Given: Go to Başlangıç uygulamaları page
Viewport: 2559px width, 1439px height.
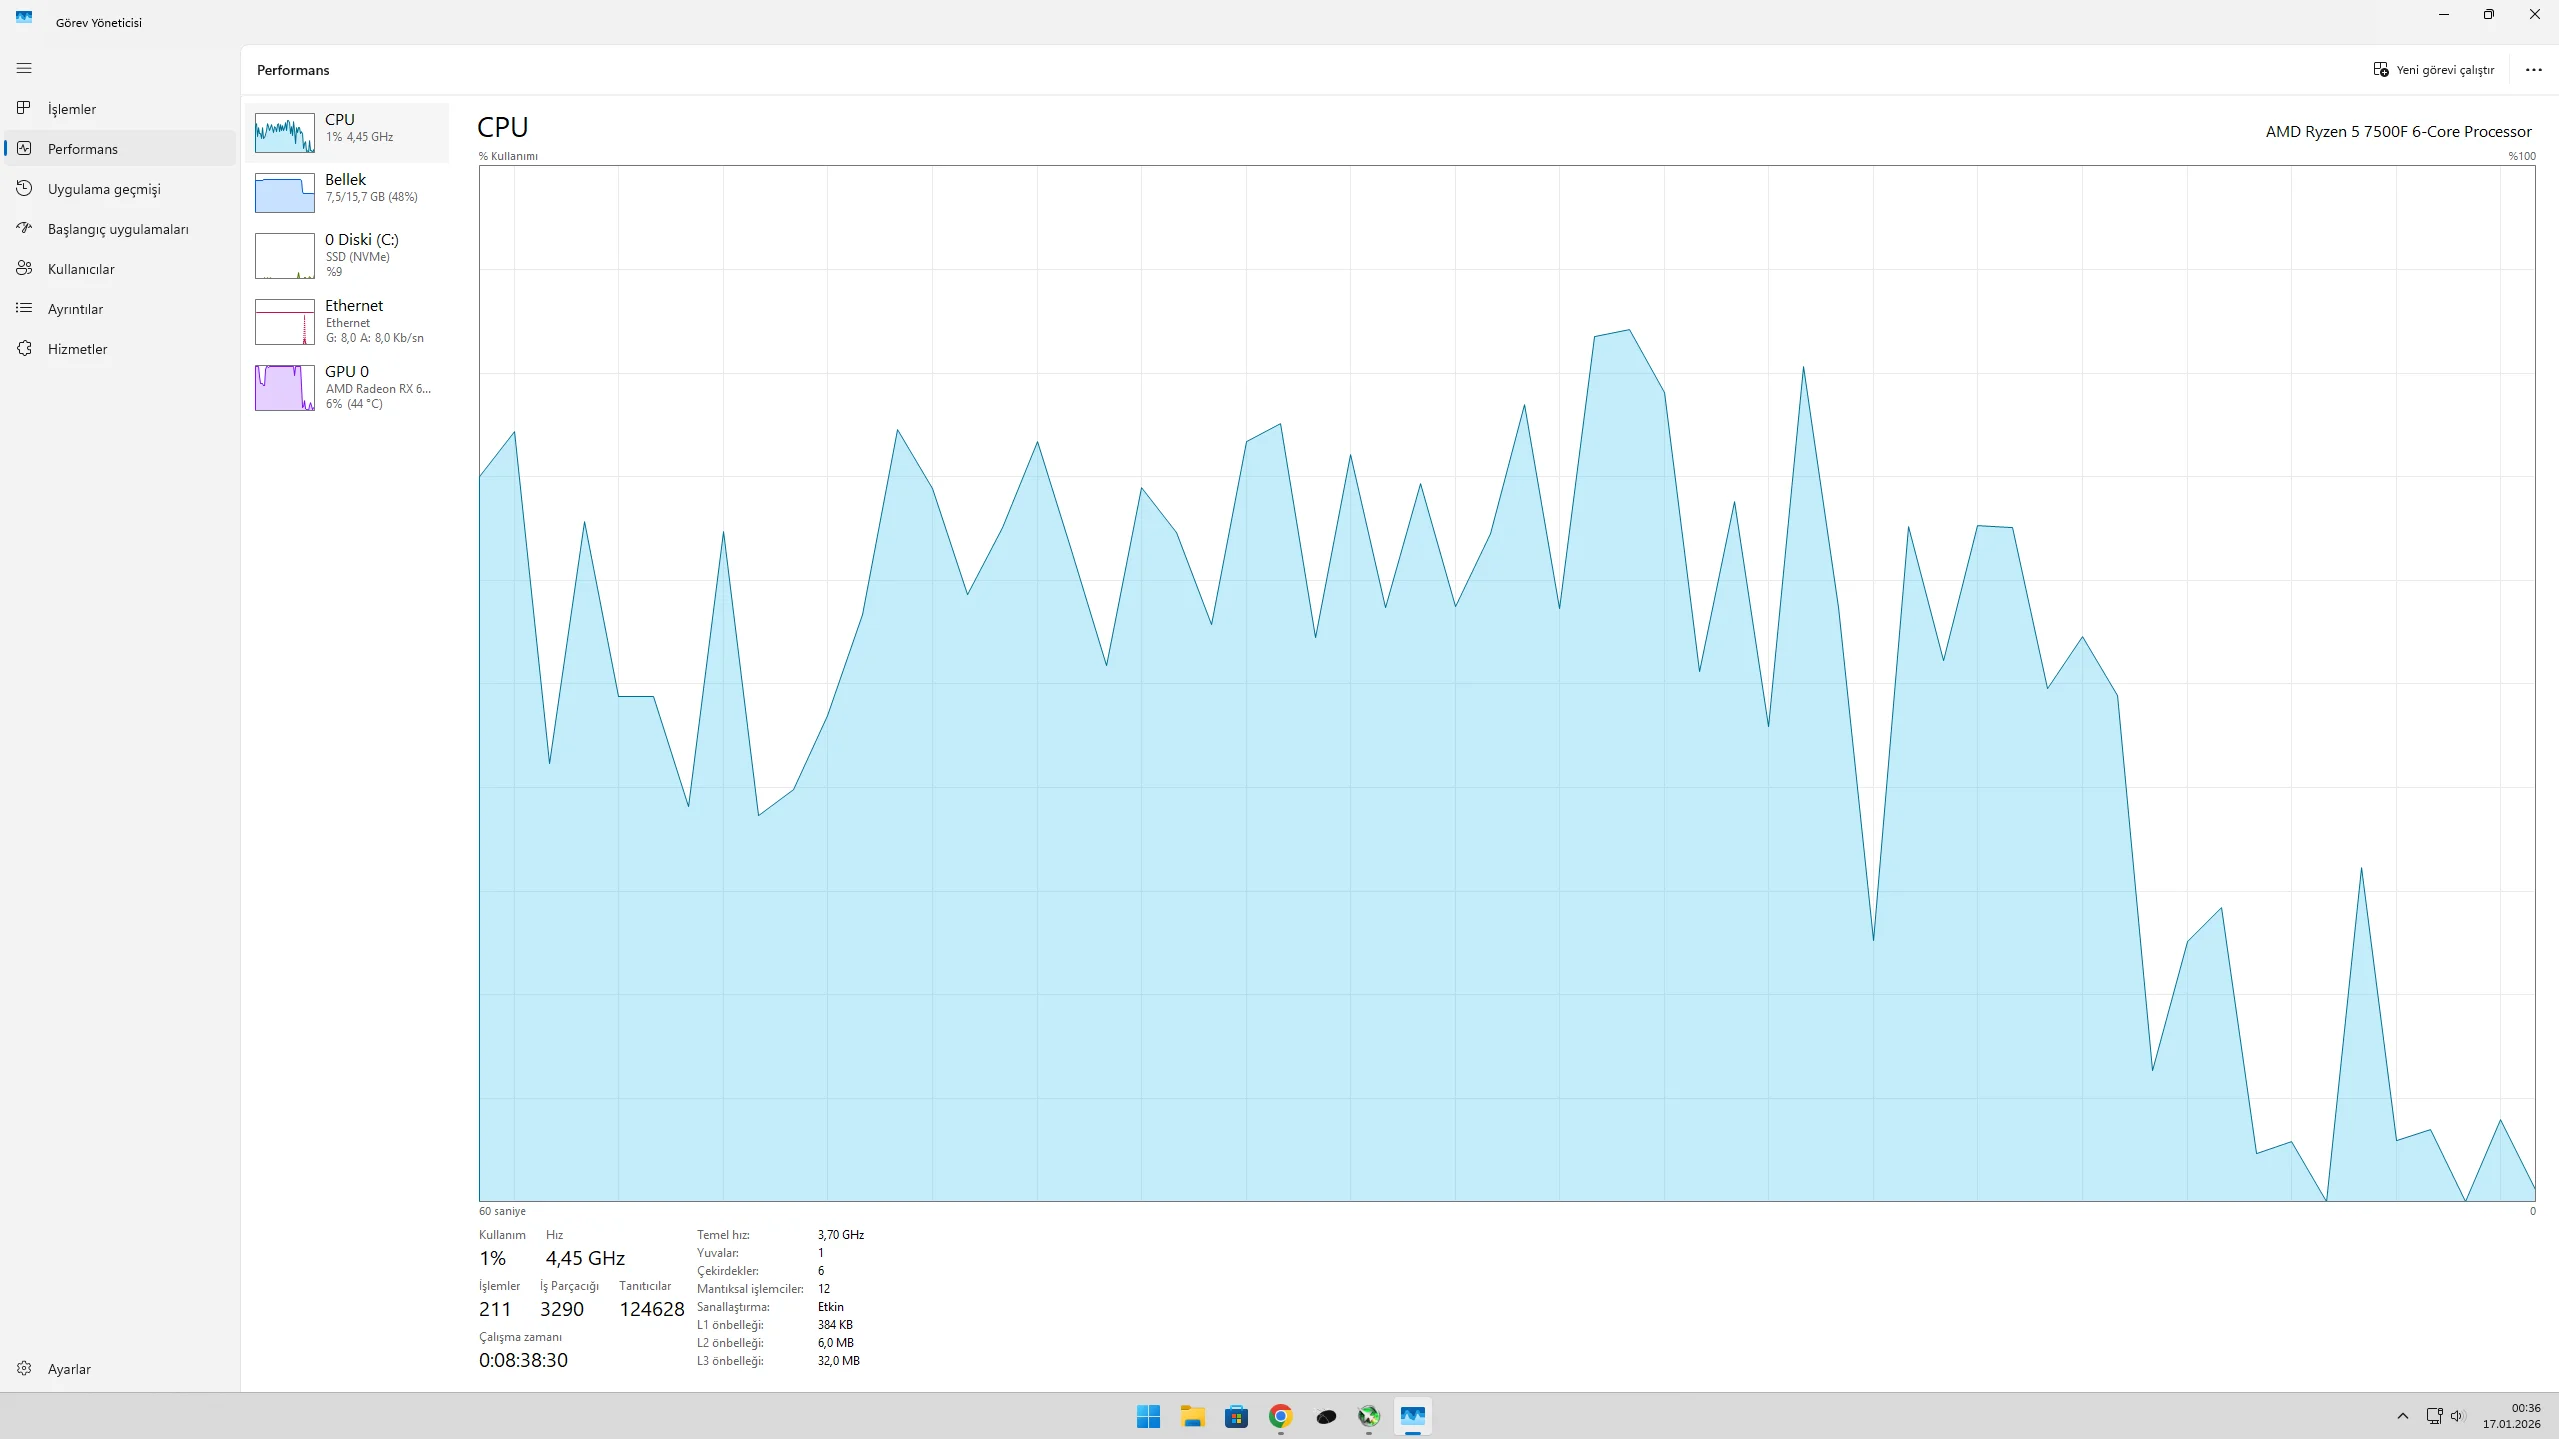Looking at the screenshot, I should click(118, 229).
